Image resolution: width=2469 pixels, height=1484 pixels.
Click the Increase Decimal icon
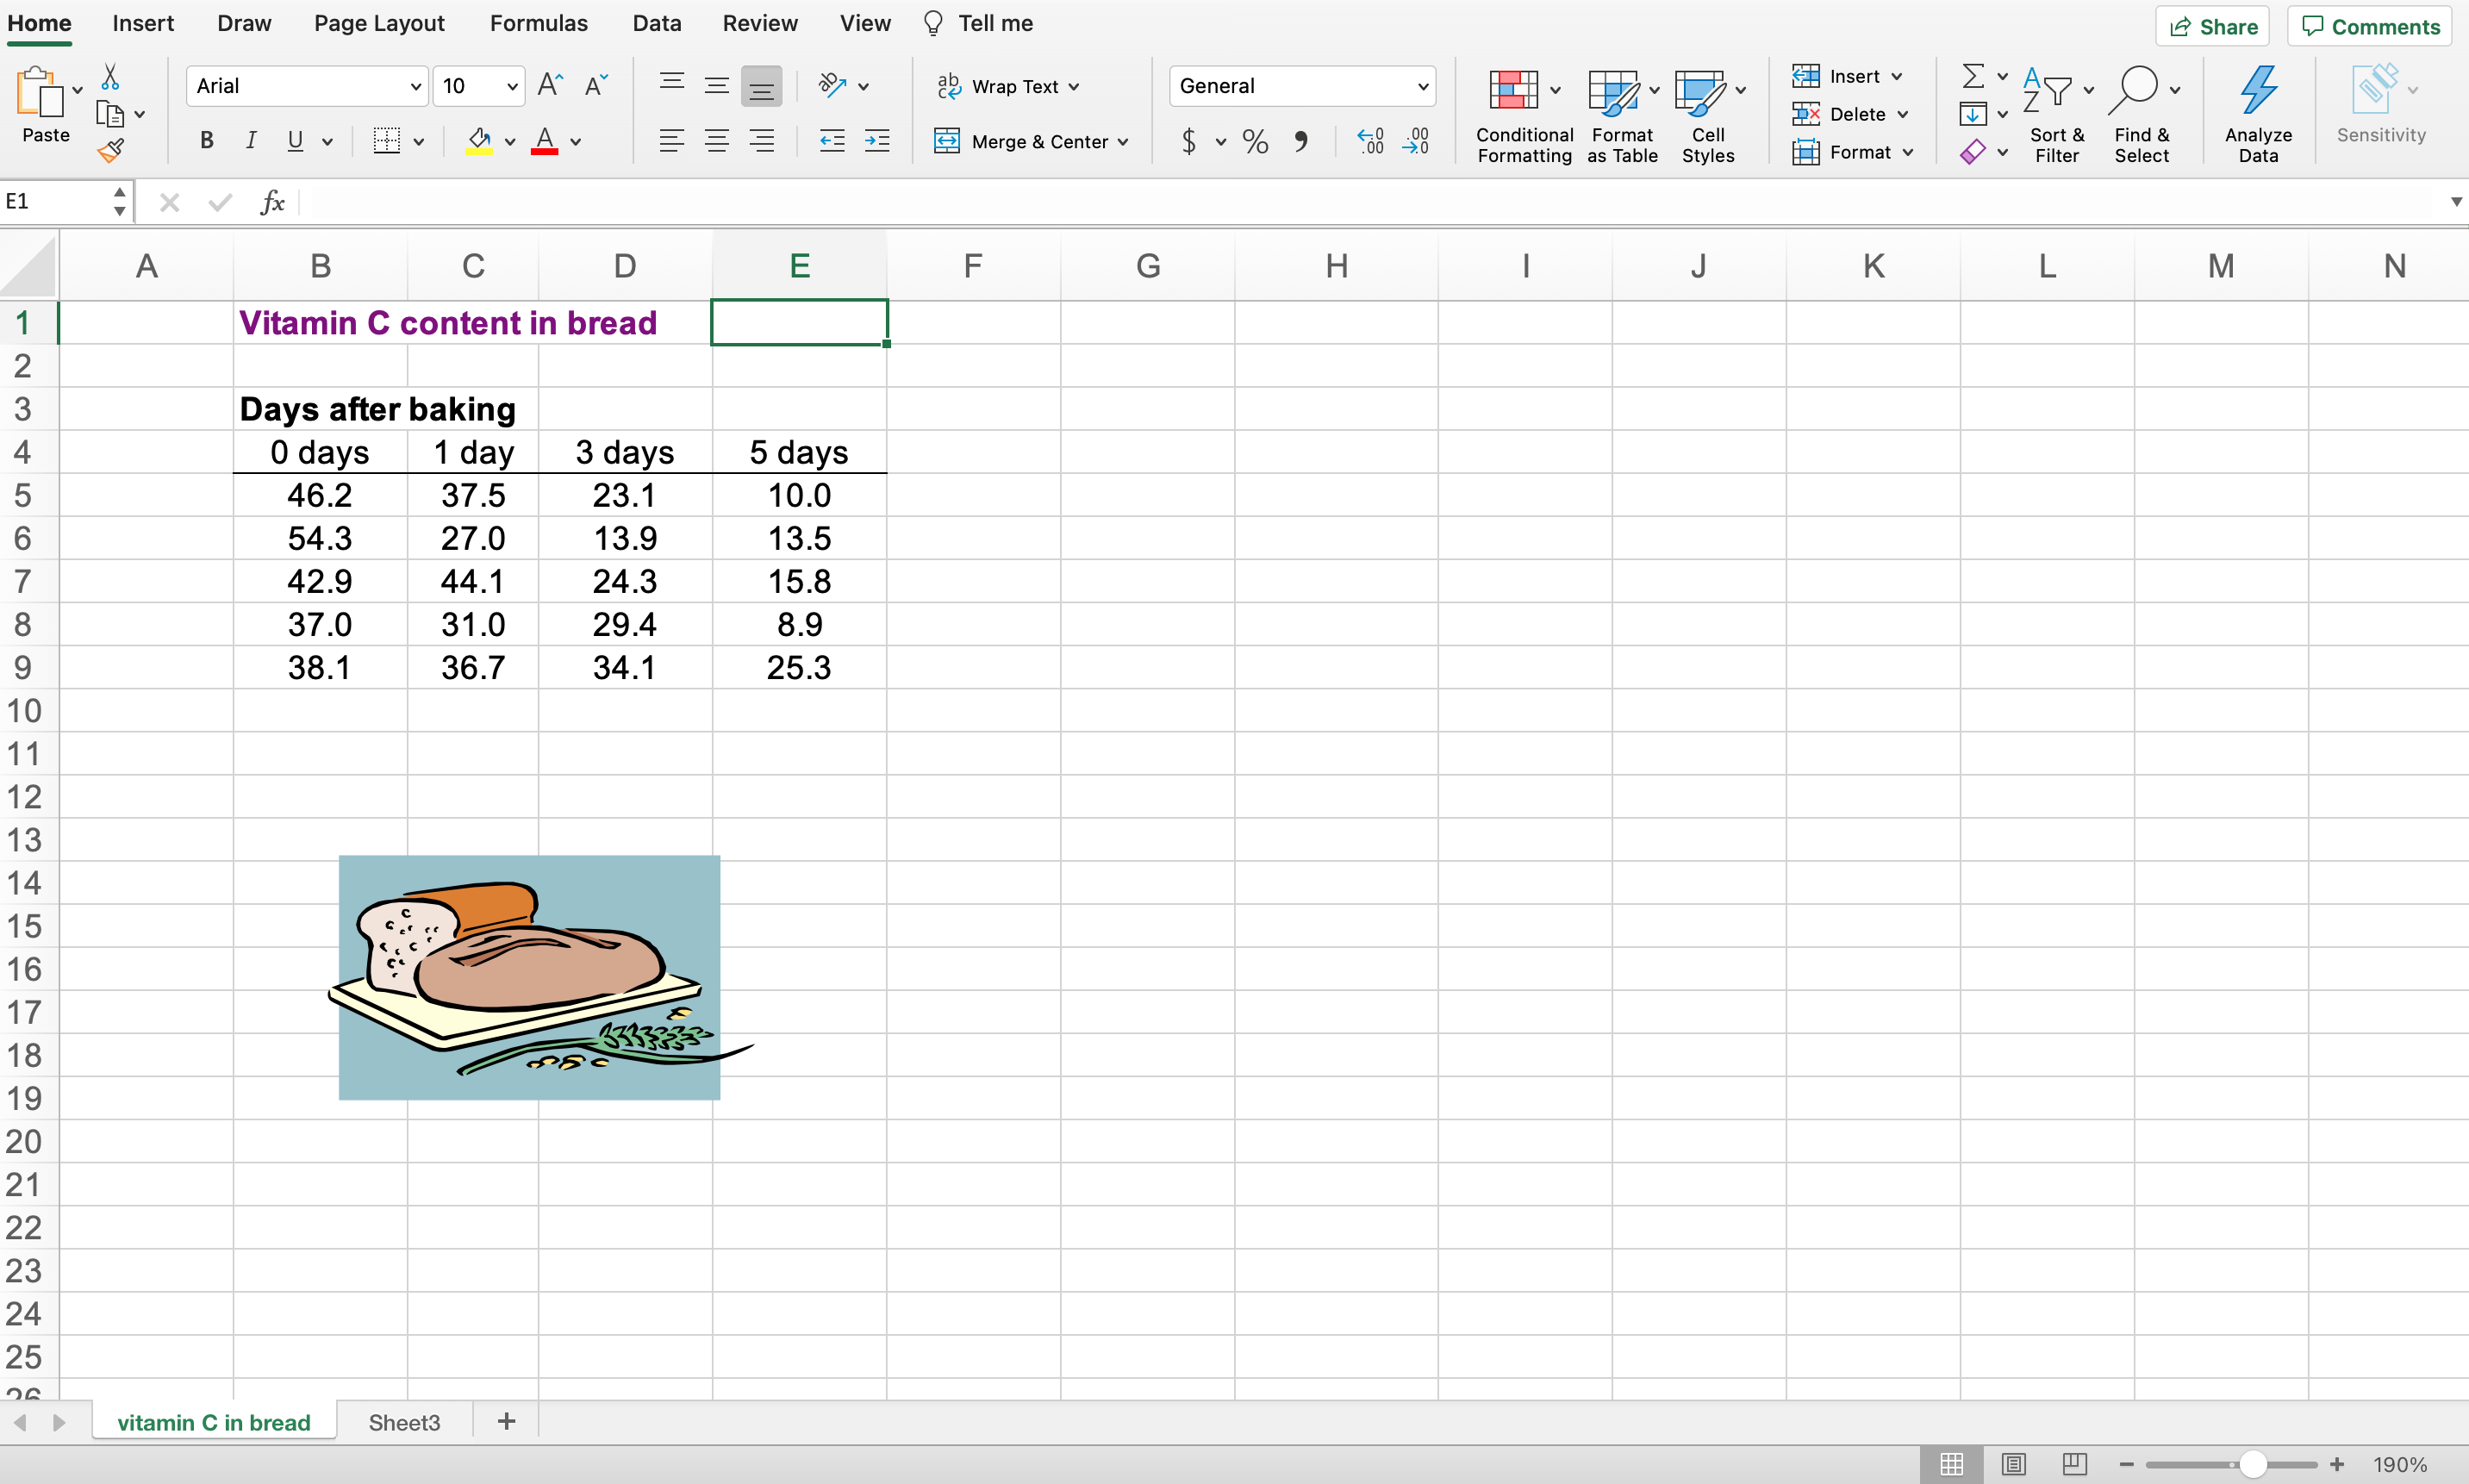tap(1370, 142)
